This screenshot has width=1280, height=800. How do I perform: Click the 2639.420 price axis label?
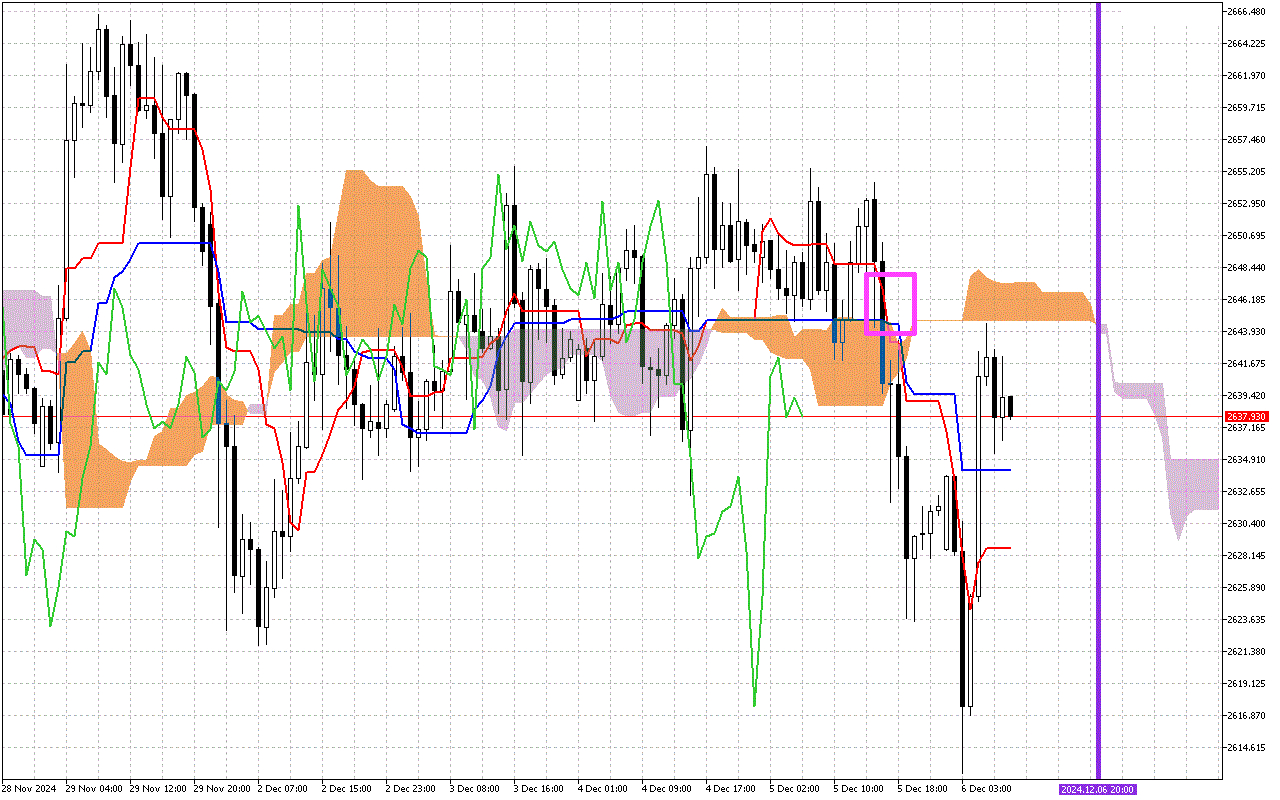1246,396
